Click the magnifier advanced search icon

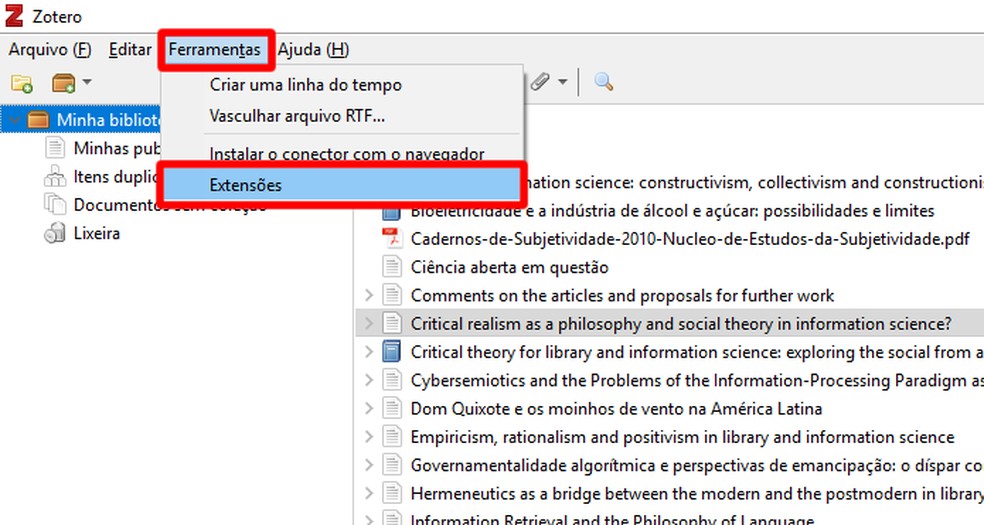tap(603, 82)
